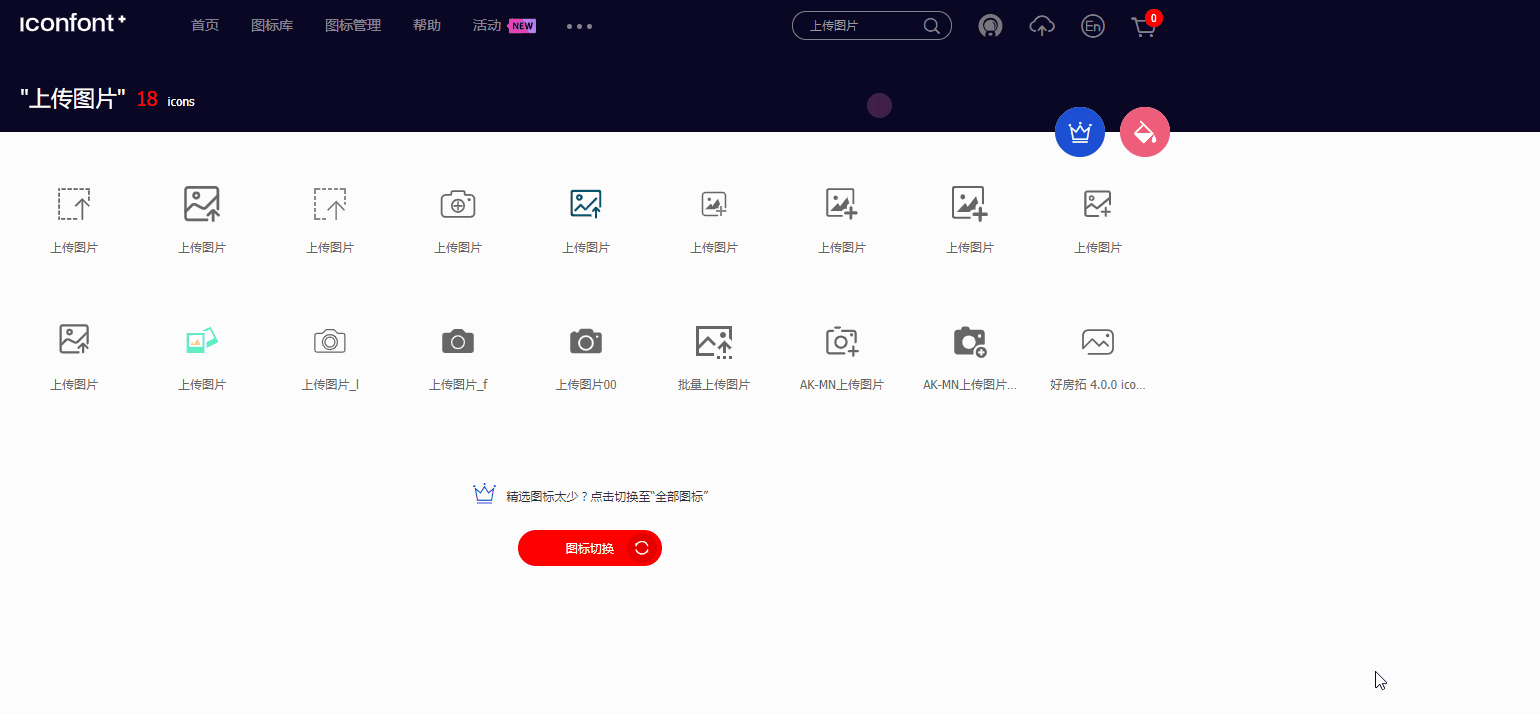Click the 批量上传图片 icon

coord(714,340)
